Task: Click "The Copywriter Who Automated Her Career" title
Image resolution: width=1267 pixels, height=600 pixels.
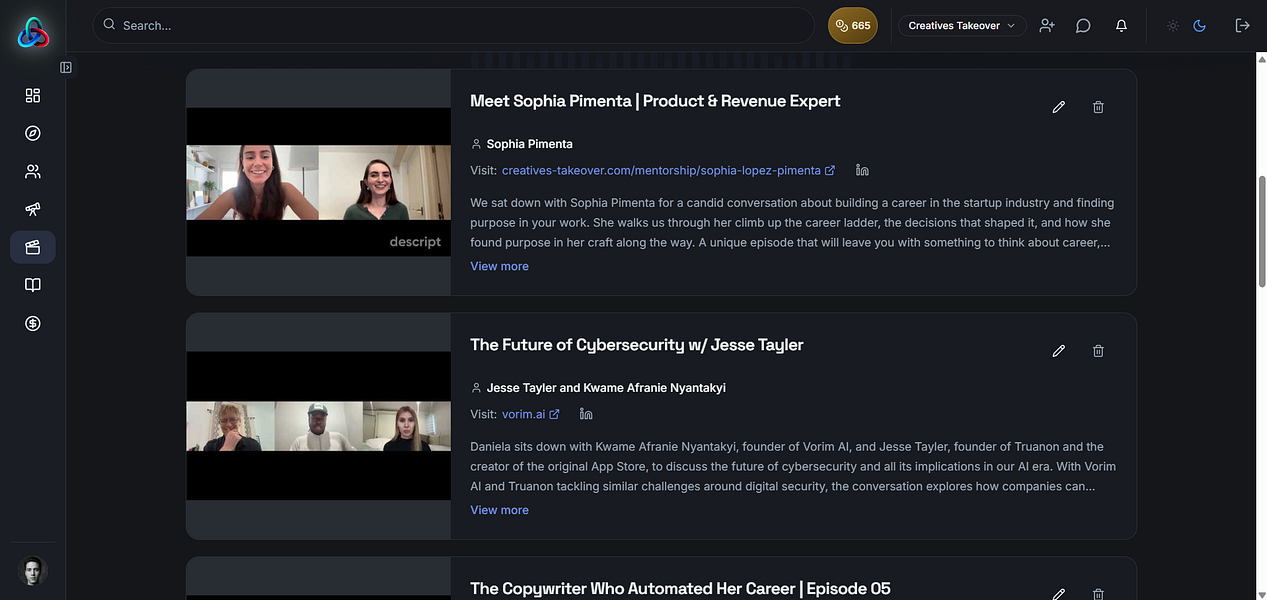Action: (x=680, y=589)
